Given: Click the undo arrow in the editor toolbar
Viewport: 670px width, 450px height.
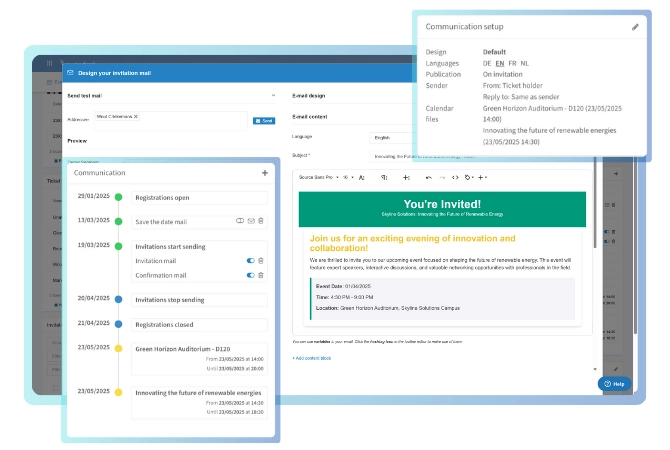Looking at the screenshot, I should tap(429, 177).
